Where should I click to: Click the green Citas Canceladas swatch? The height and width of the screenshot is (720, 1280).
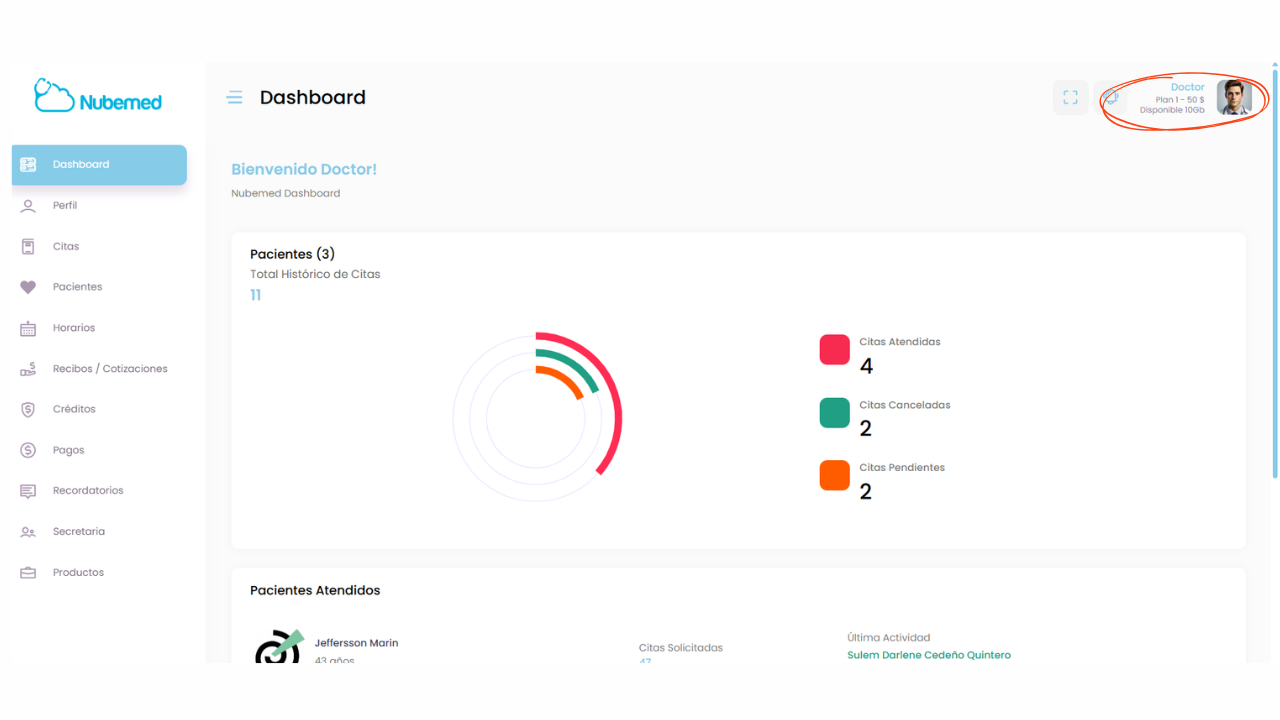coord(834,413)
